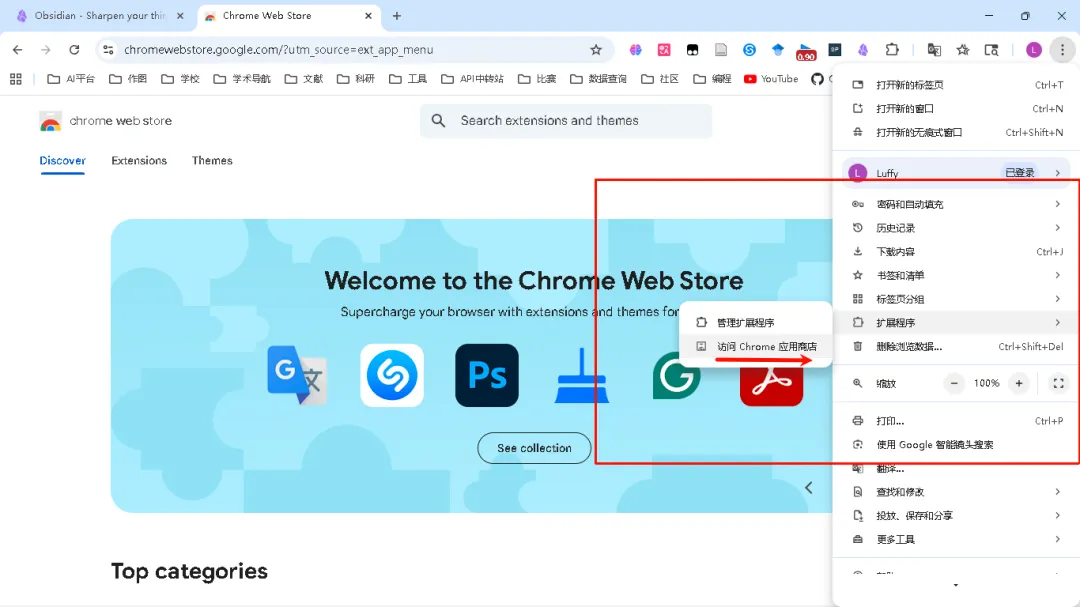
Task: Select 打开新的标签页 menu item
Action: [x=956, y=85]
